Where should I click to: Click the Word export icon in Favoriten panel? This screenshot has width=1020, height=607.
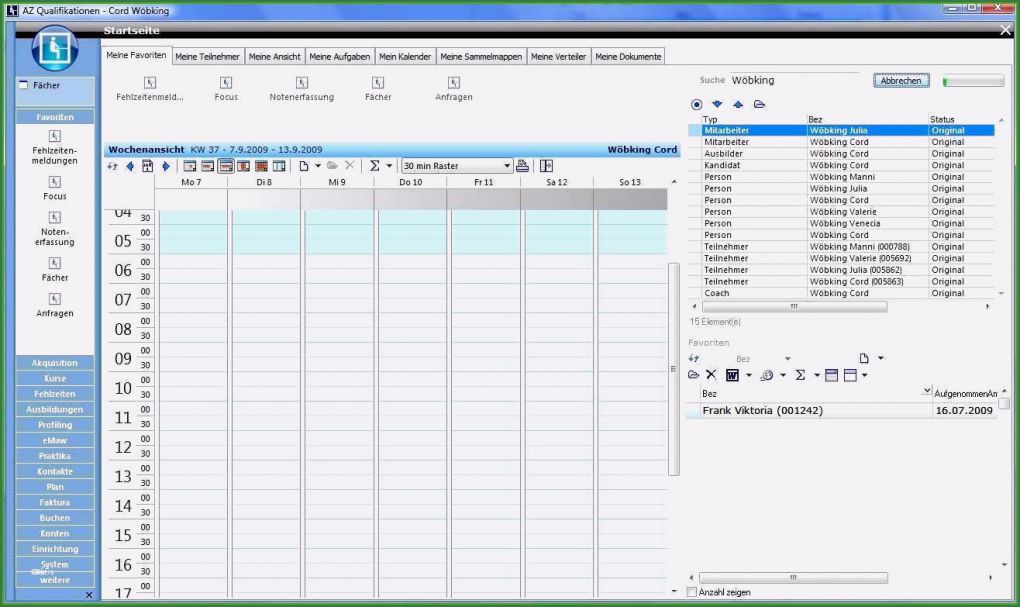733,374
